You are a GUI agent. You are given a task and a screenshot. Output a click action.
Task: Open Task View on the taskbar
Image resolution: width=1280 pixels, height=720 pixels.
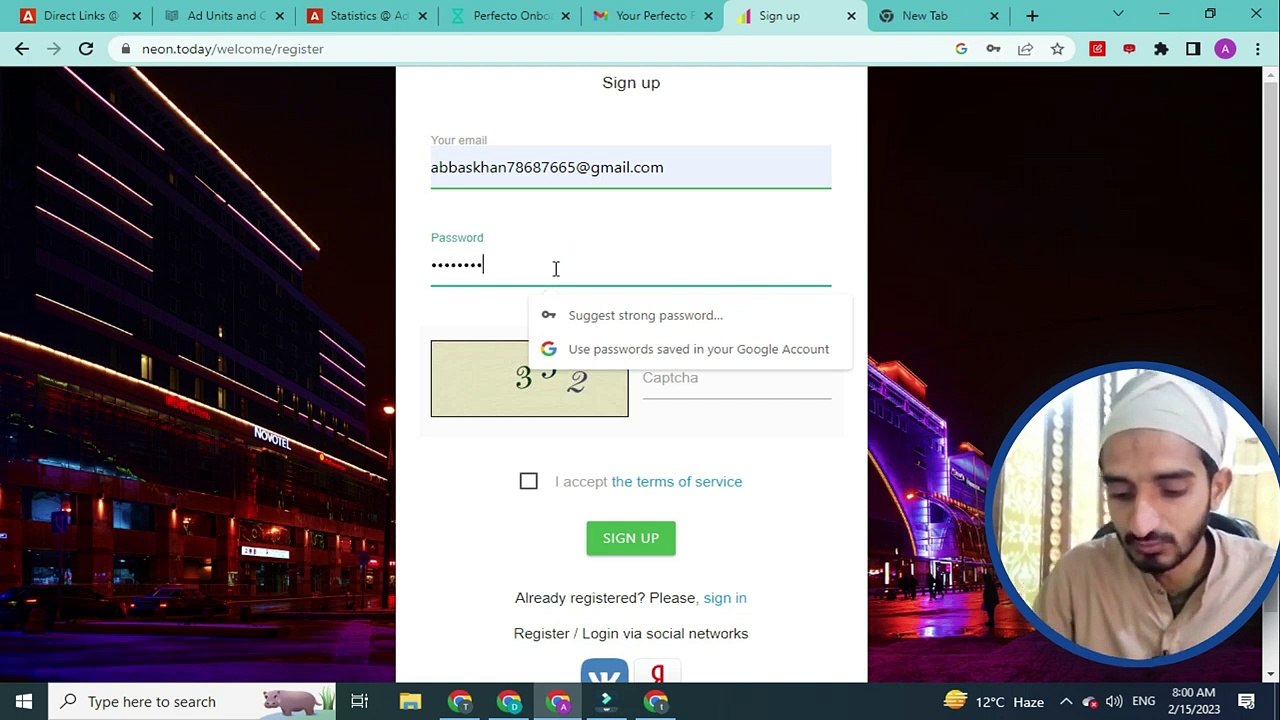coord(359,701)
